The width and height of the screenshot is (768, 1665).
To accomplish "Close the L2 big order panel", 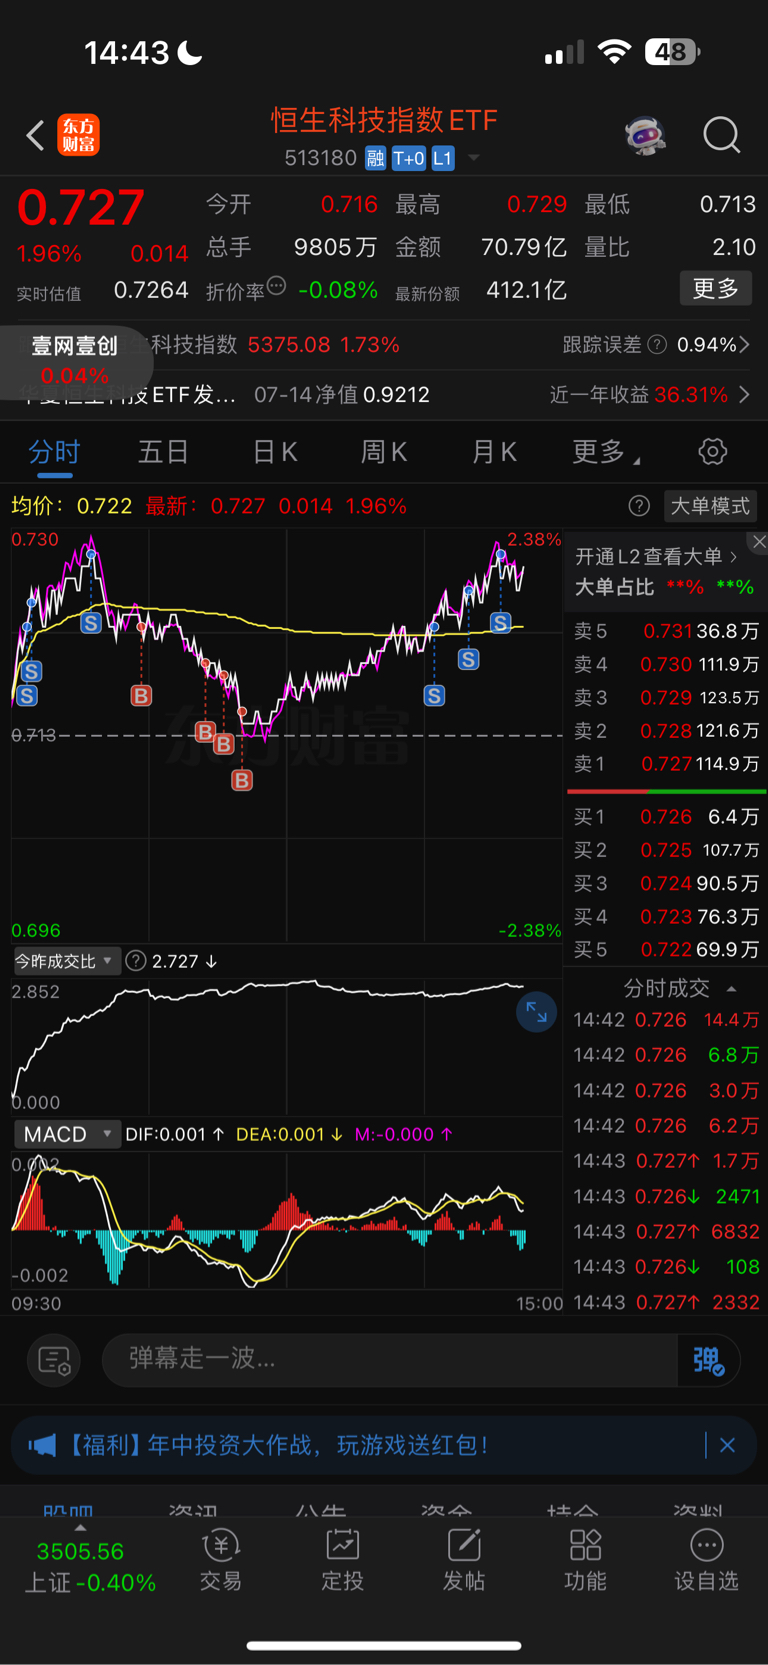I will click(759, 542).
